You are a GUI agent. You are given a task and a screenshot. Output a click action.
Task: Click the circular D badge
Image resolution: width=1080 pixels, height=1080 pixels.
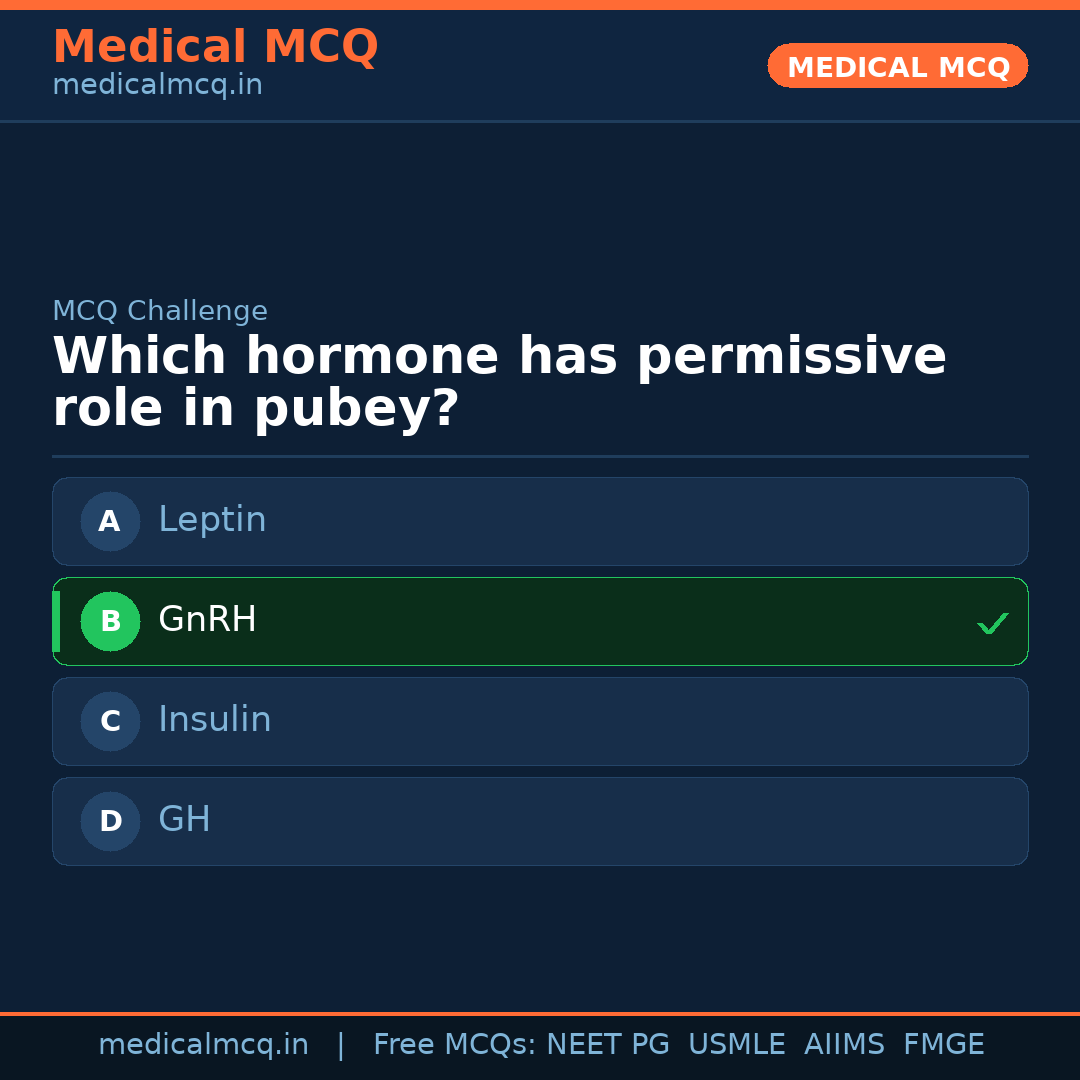(110, 821)
